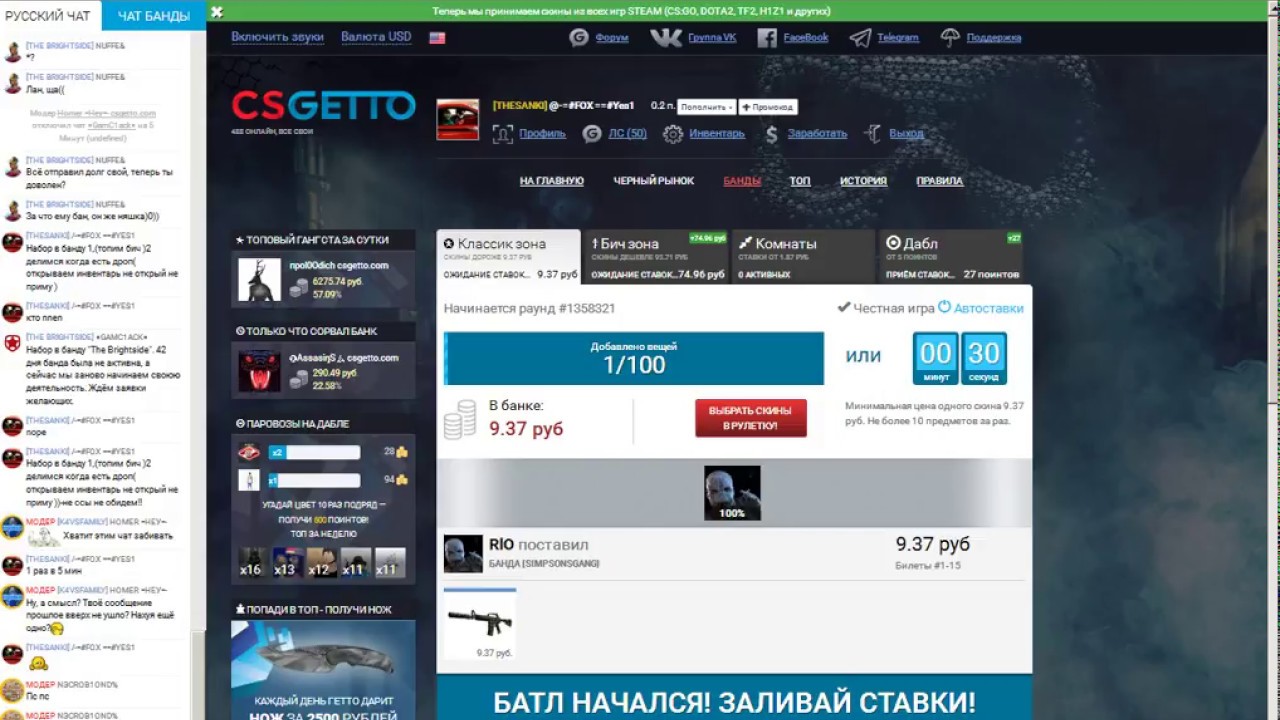Click the forum G icon in header
This screenshot has width=1280, height=720.
pyautogui.click(x=578, y=38)
